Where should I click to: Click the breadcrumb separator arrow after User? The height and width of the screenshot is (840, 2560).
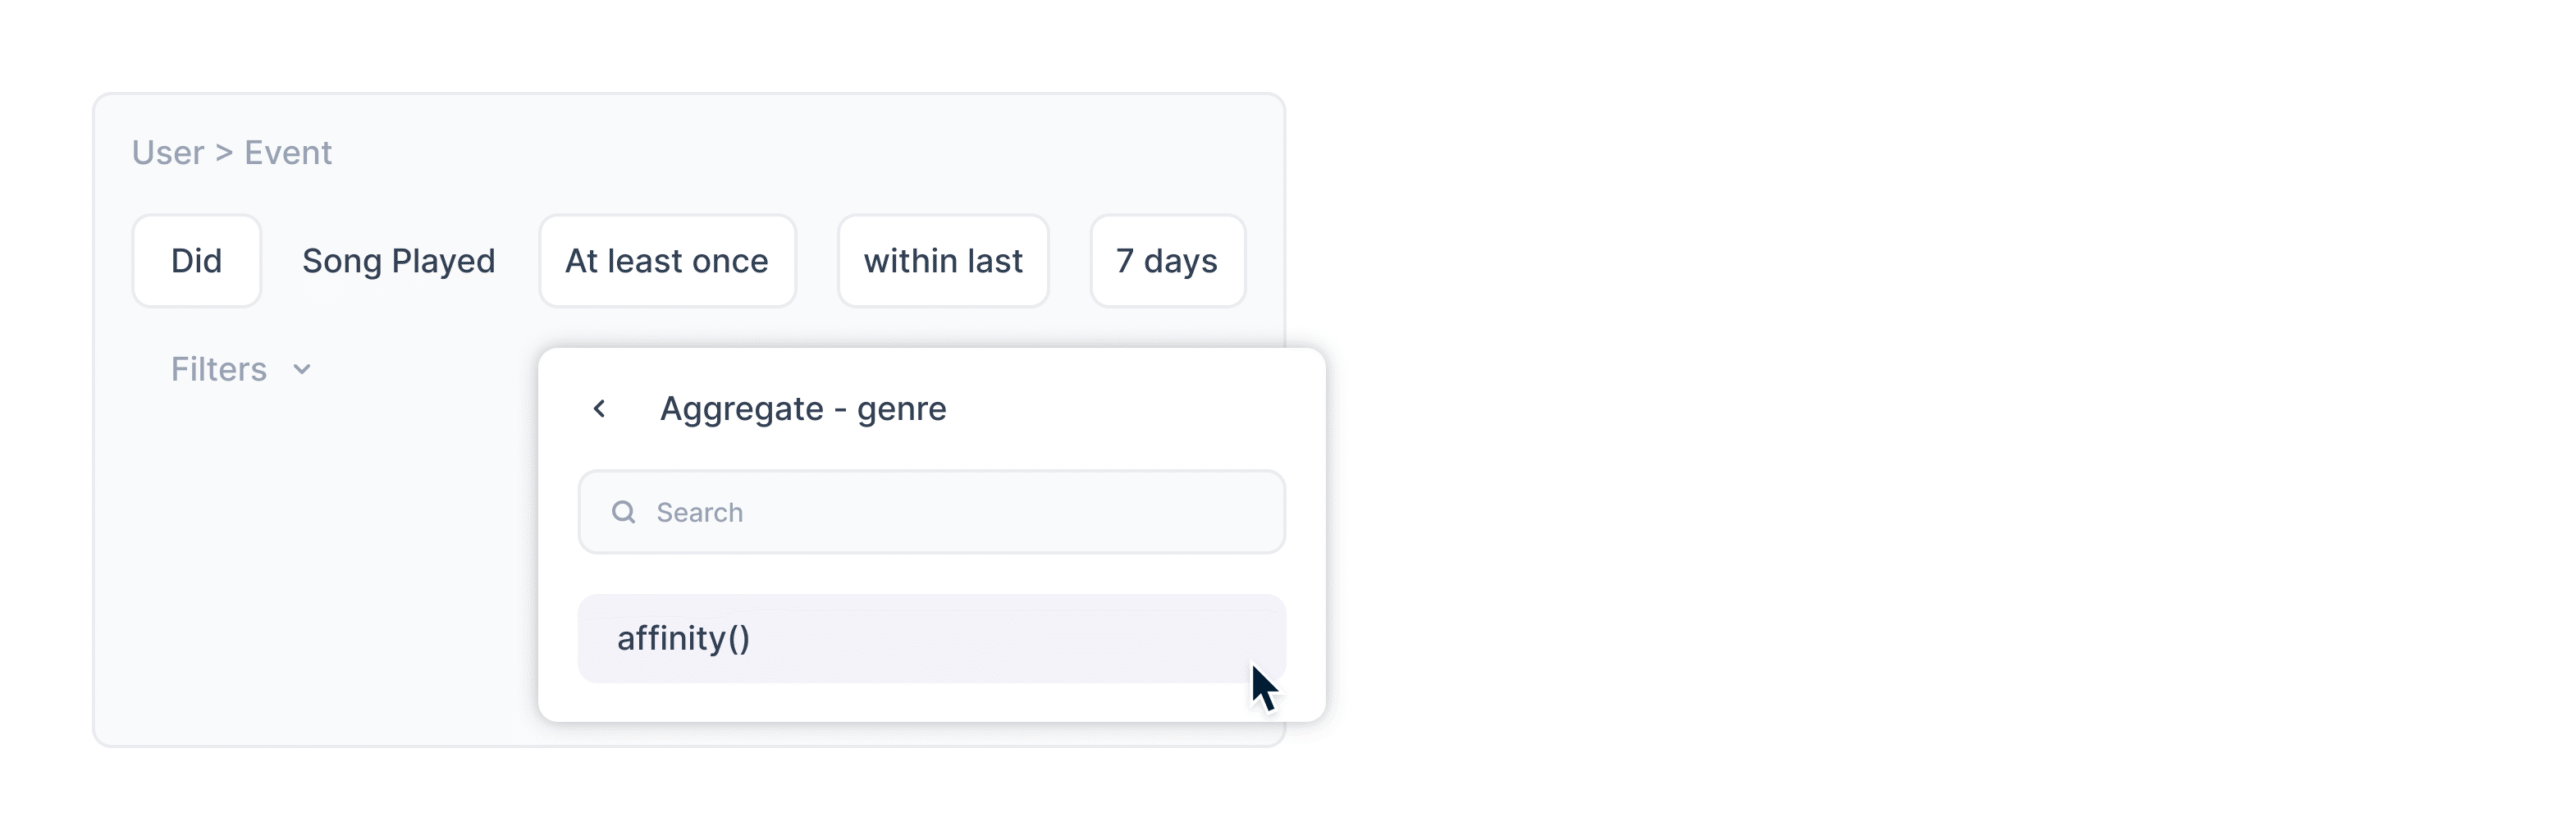click(x=224, y=153)
